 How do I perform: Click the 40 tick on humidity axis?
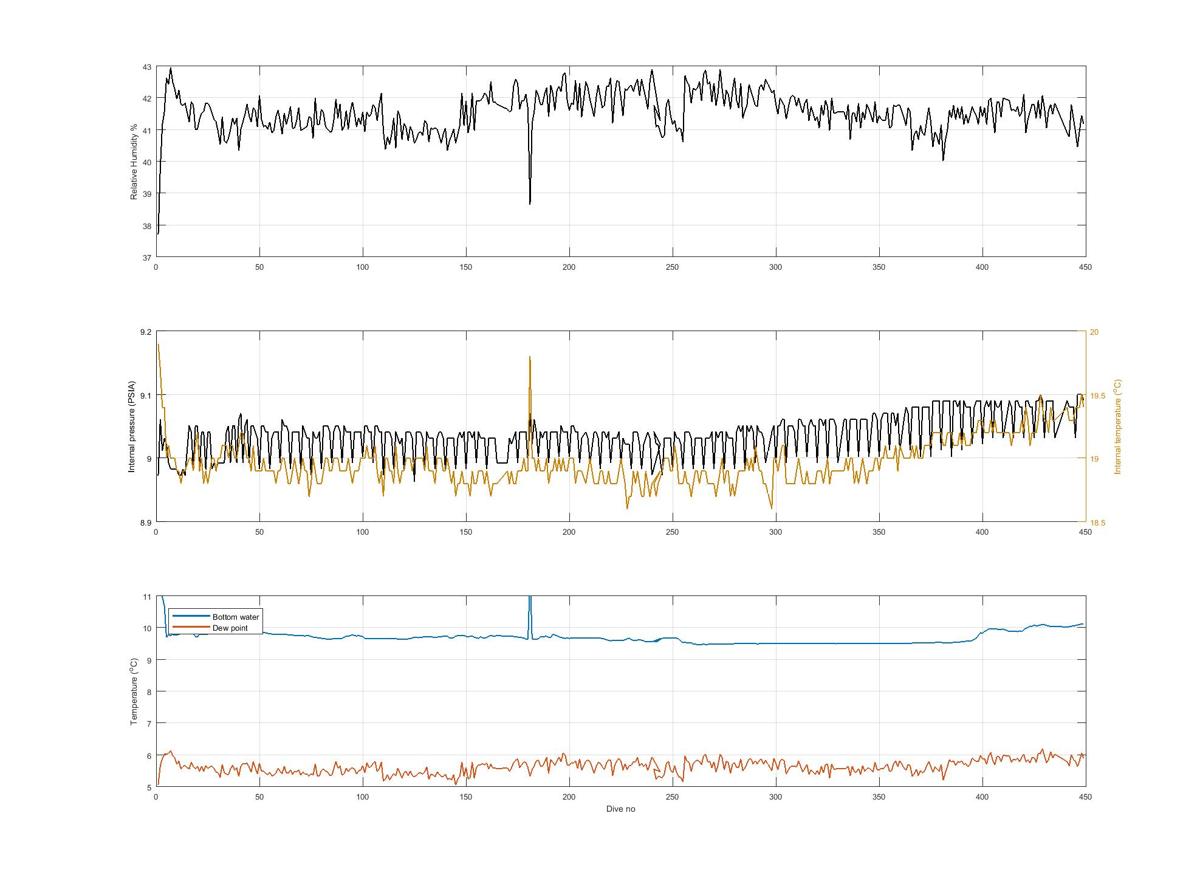[146, 162]
